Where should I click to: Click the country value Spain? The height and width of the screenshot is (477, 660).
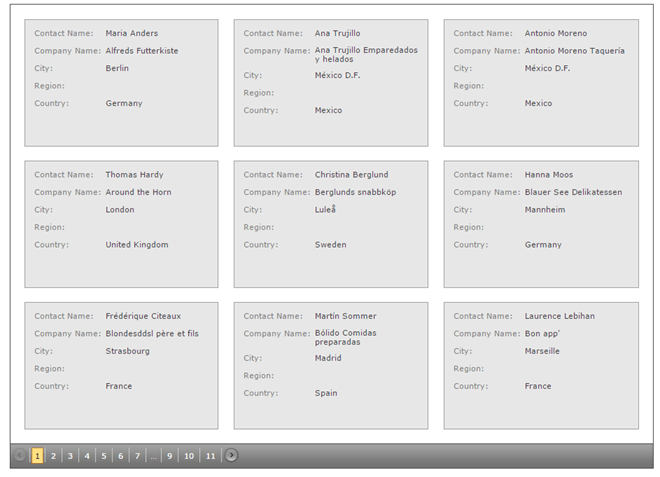click(326, 393)
